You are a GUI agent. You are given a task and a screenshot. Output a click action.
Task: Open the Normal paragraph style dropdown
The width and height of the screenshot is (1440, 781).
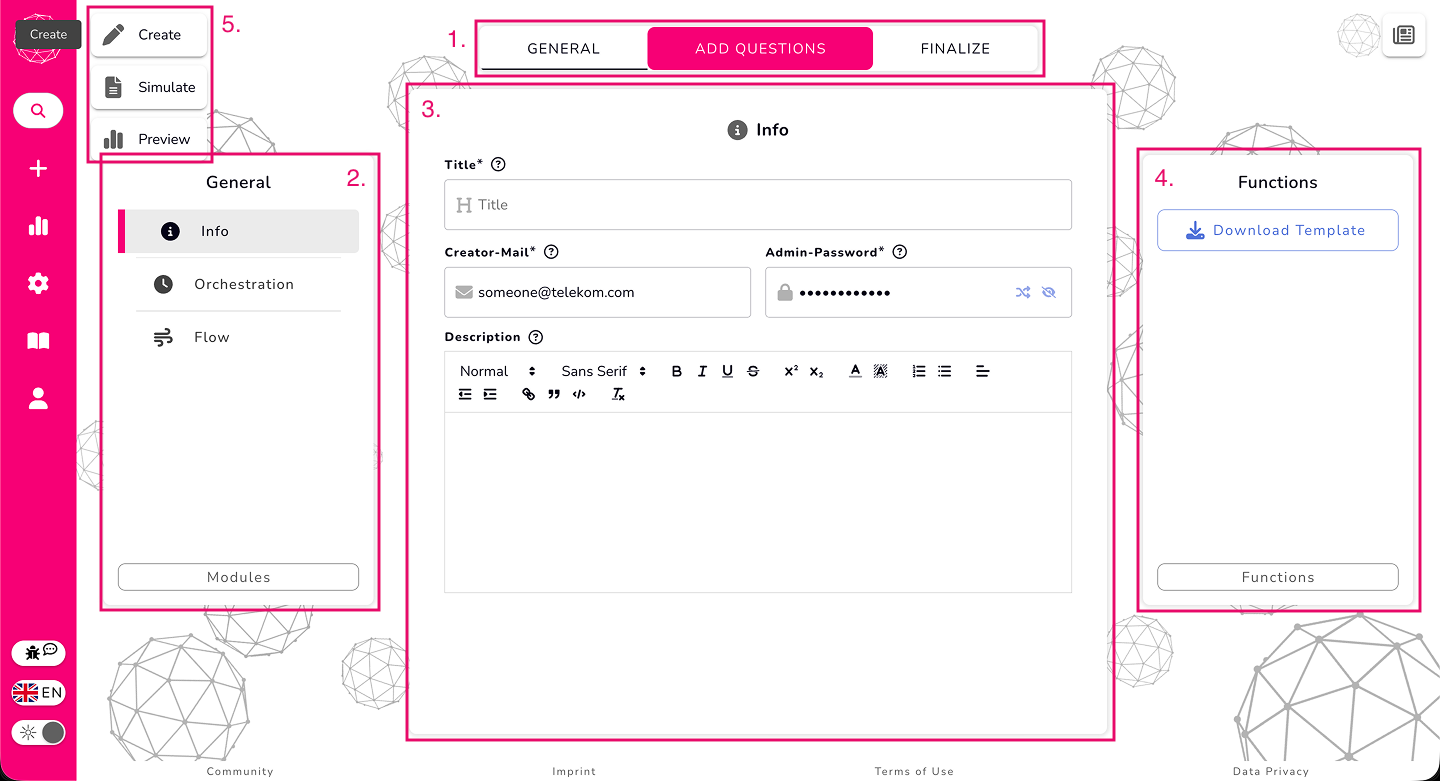tap(494, 370)
